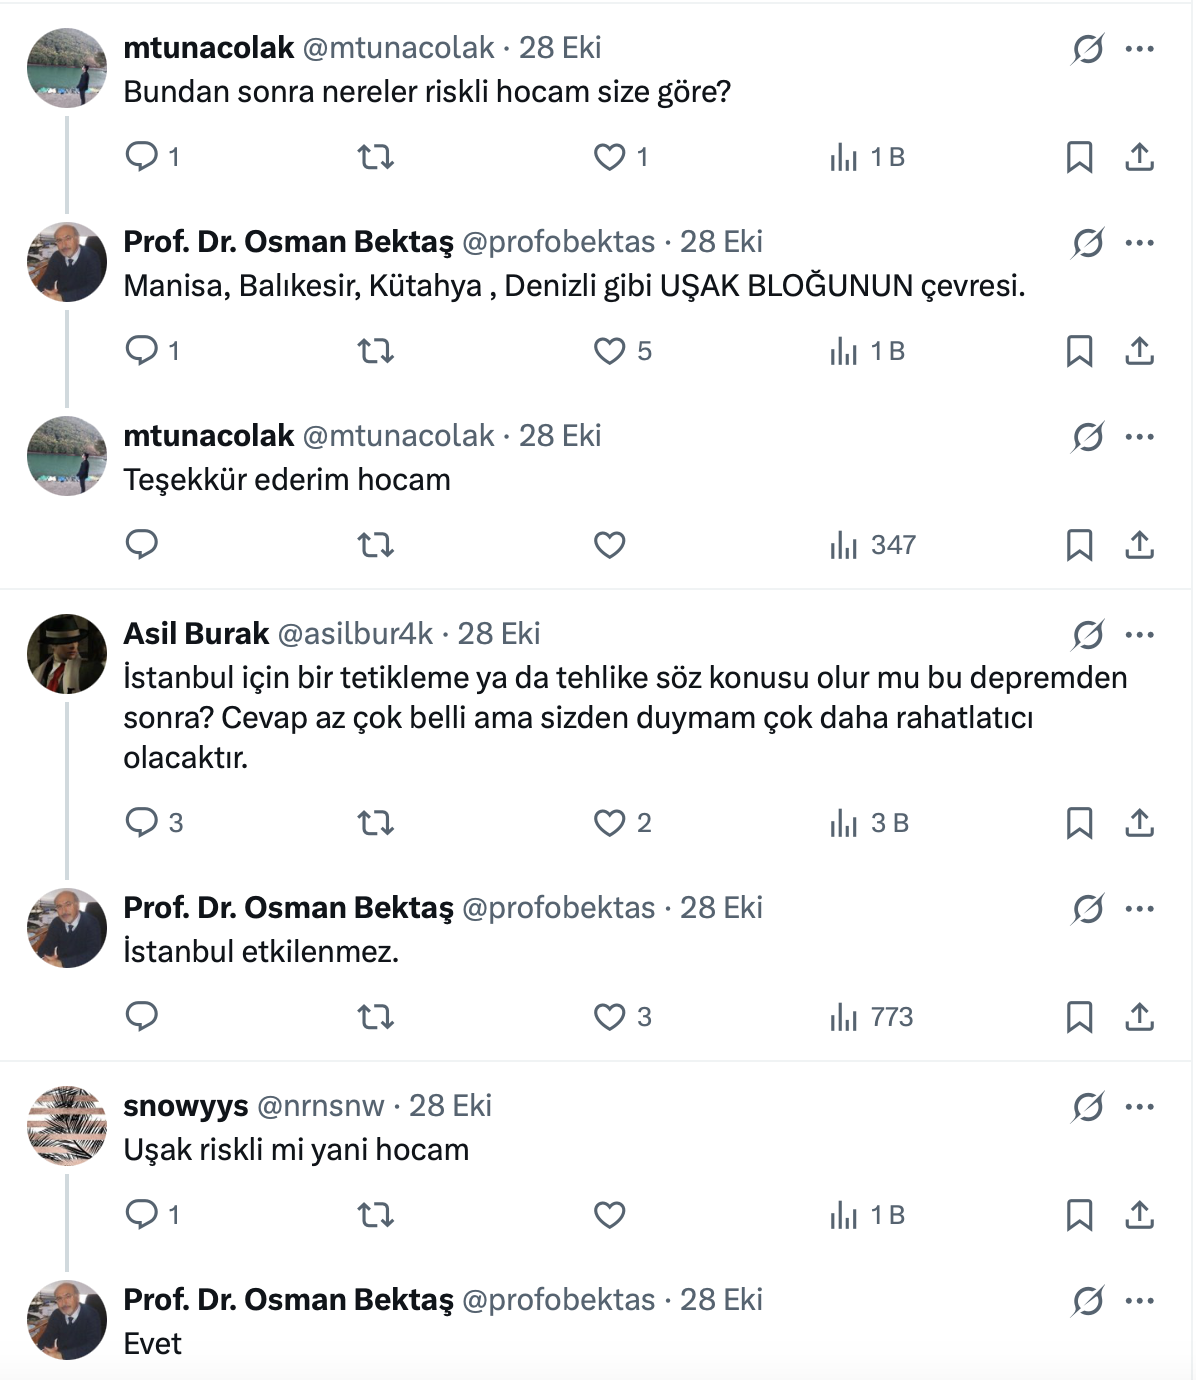Open Grok icon on snowyys's tweet
1196x1380 pixels.
pos(1087,1107)
